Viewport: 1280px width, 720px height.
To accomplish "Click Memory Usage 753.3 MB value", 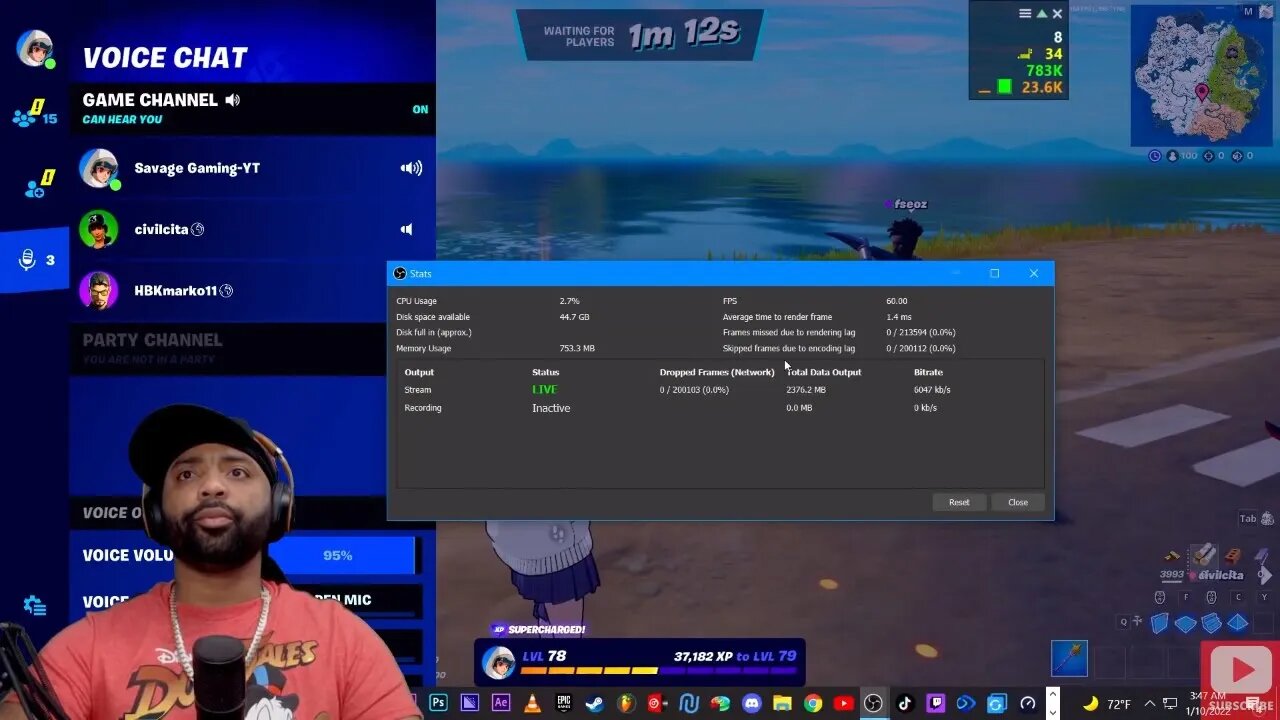I will [577, 349].
